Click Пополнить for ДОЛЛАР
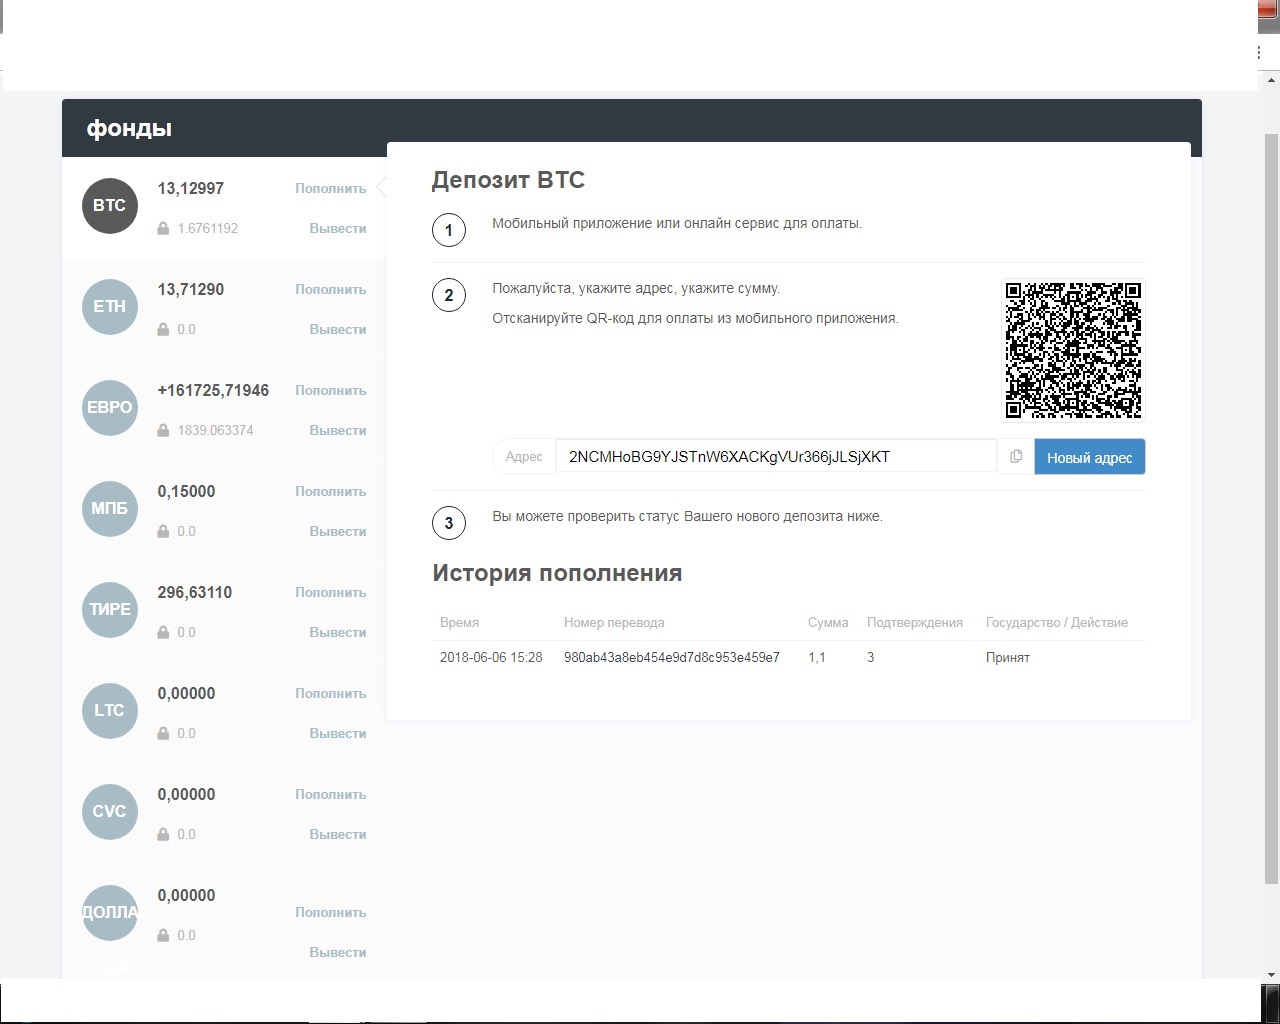The width and height of the screenshot is (1280, 1024). click(x=331, y=912)
